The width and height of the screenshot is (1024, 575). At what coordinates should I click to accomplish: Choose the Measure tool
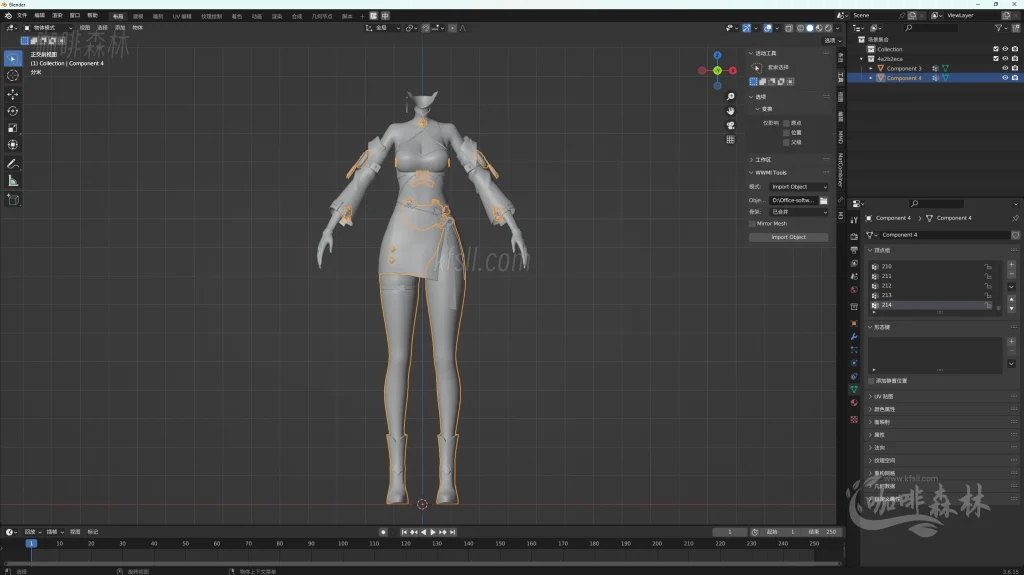coord(12,181)
